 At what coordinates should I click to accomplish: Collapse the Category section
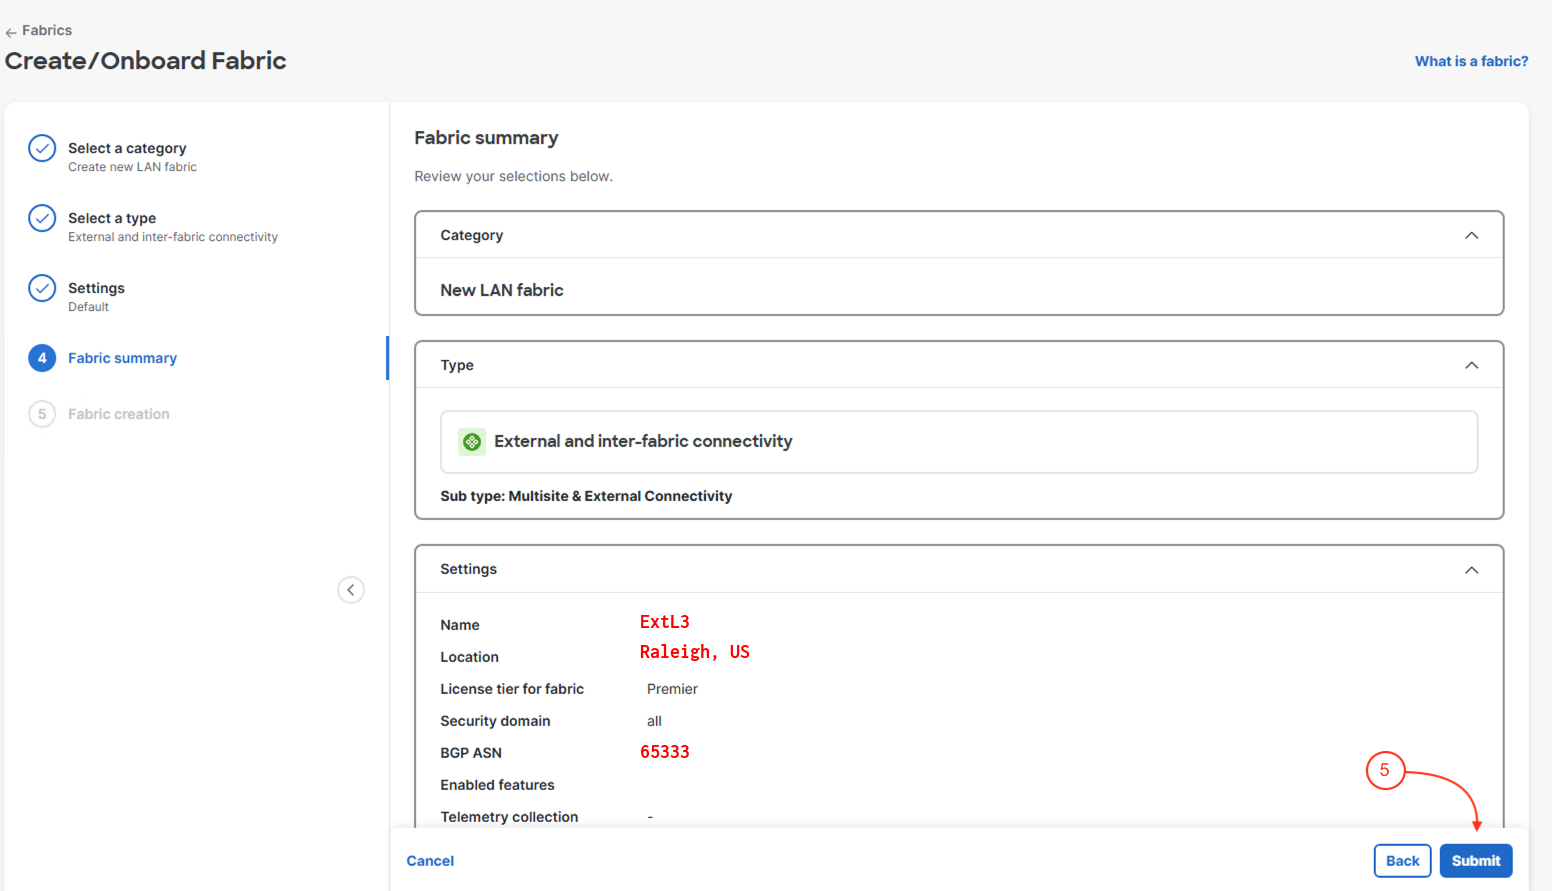(1471, 236)
